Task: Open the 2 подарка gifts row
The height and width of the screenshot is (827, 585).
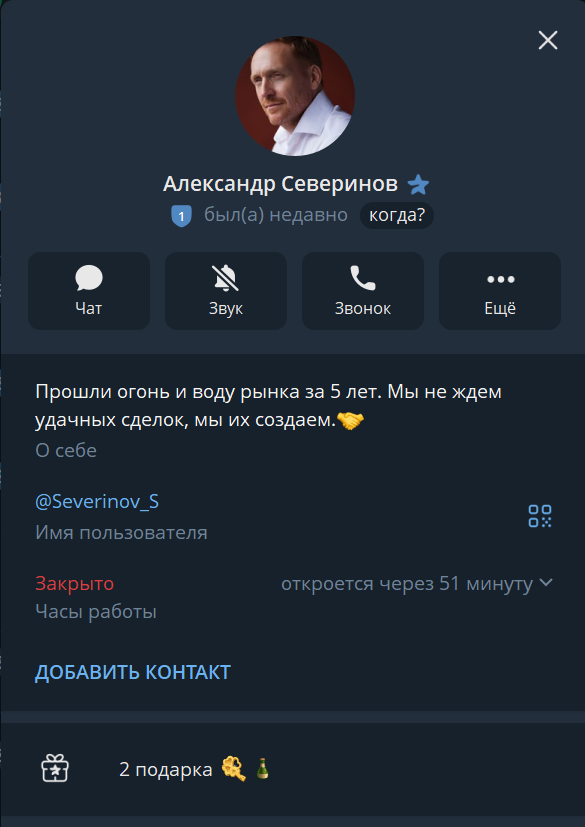Action: coord(292,770)
